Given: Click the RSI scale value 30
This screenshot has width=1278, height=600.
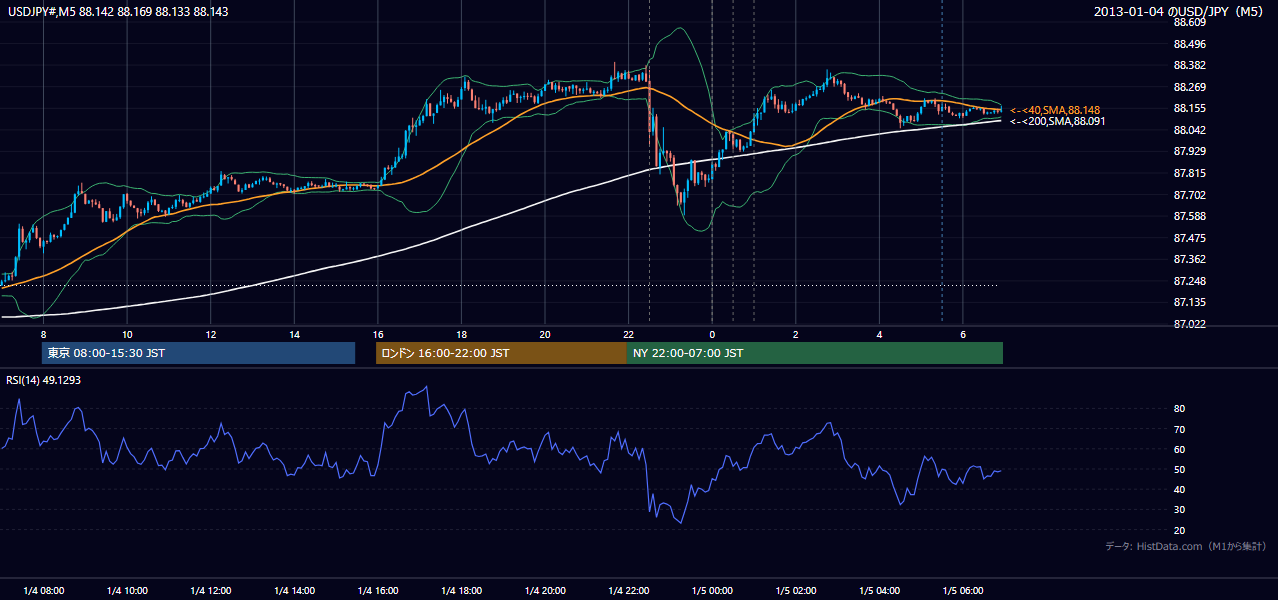Looking at the screenshot, I should (x=1180, y=510).
